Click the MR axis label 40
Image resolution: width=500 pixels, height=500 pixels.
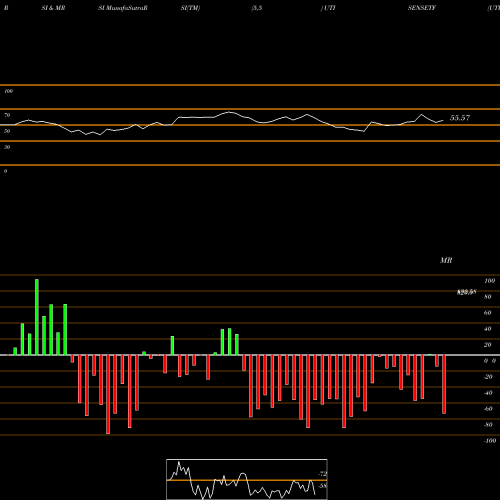click(x=487, y=329)
